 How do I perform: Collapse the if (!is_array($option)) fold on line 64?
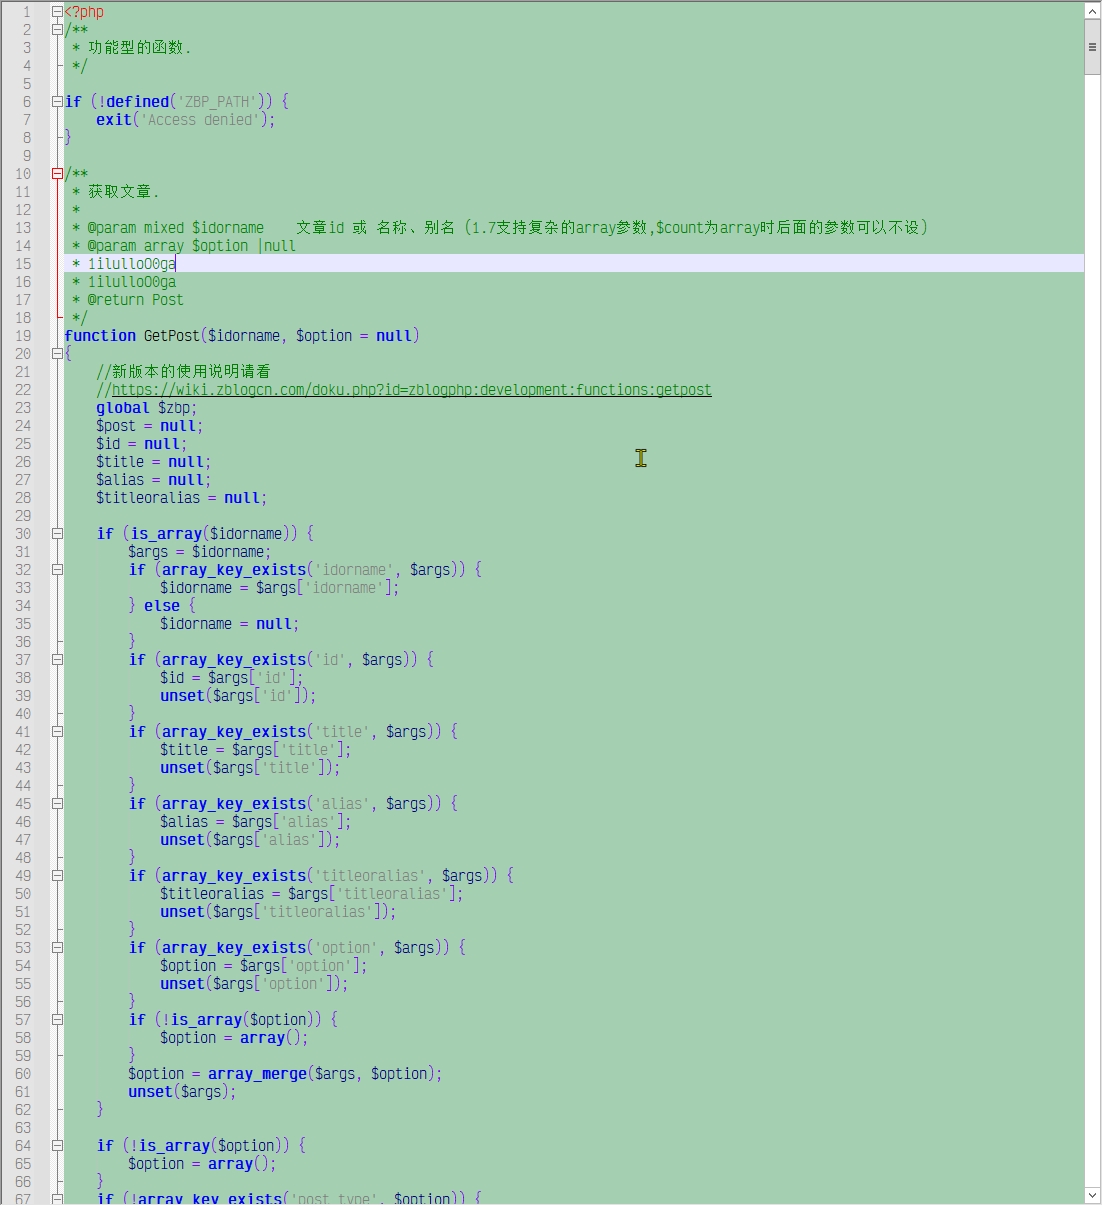[x=57, y=1146]
